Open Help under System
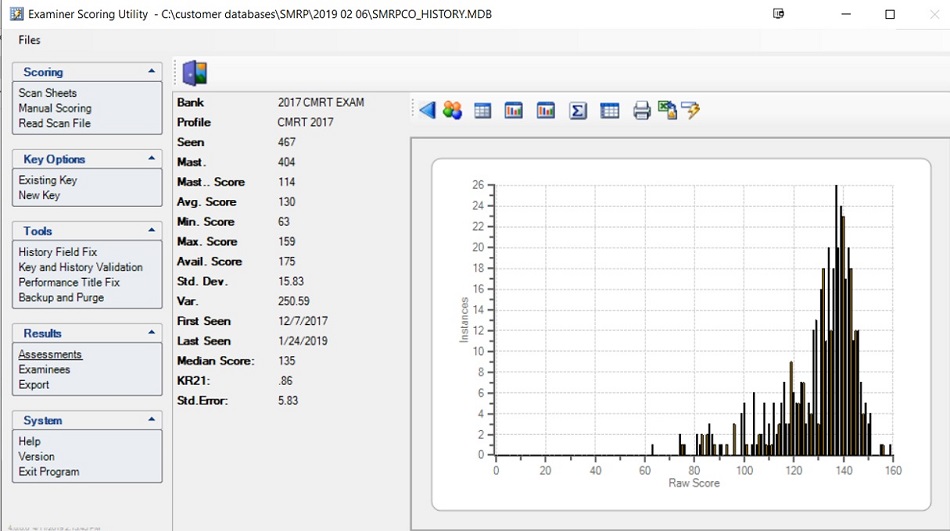This screenshot has height=531, width=950. 29,441
